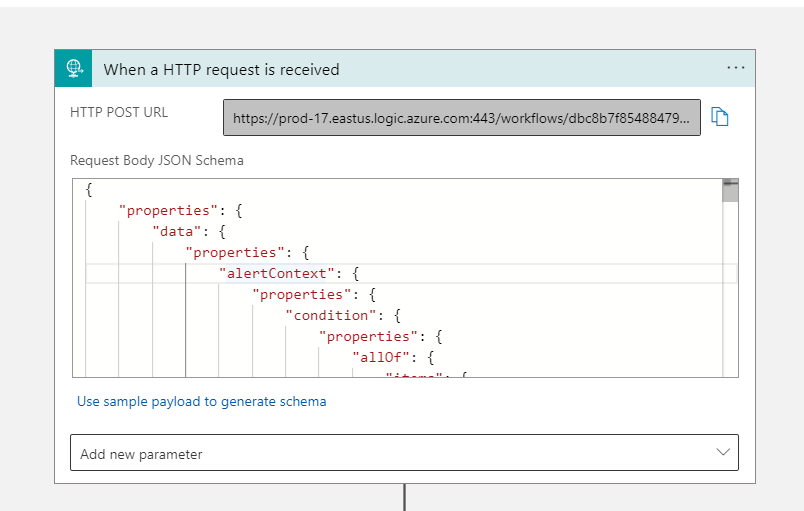
Task: Click the chevron arrow in Add new parameter
Action: point(723,453)
